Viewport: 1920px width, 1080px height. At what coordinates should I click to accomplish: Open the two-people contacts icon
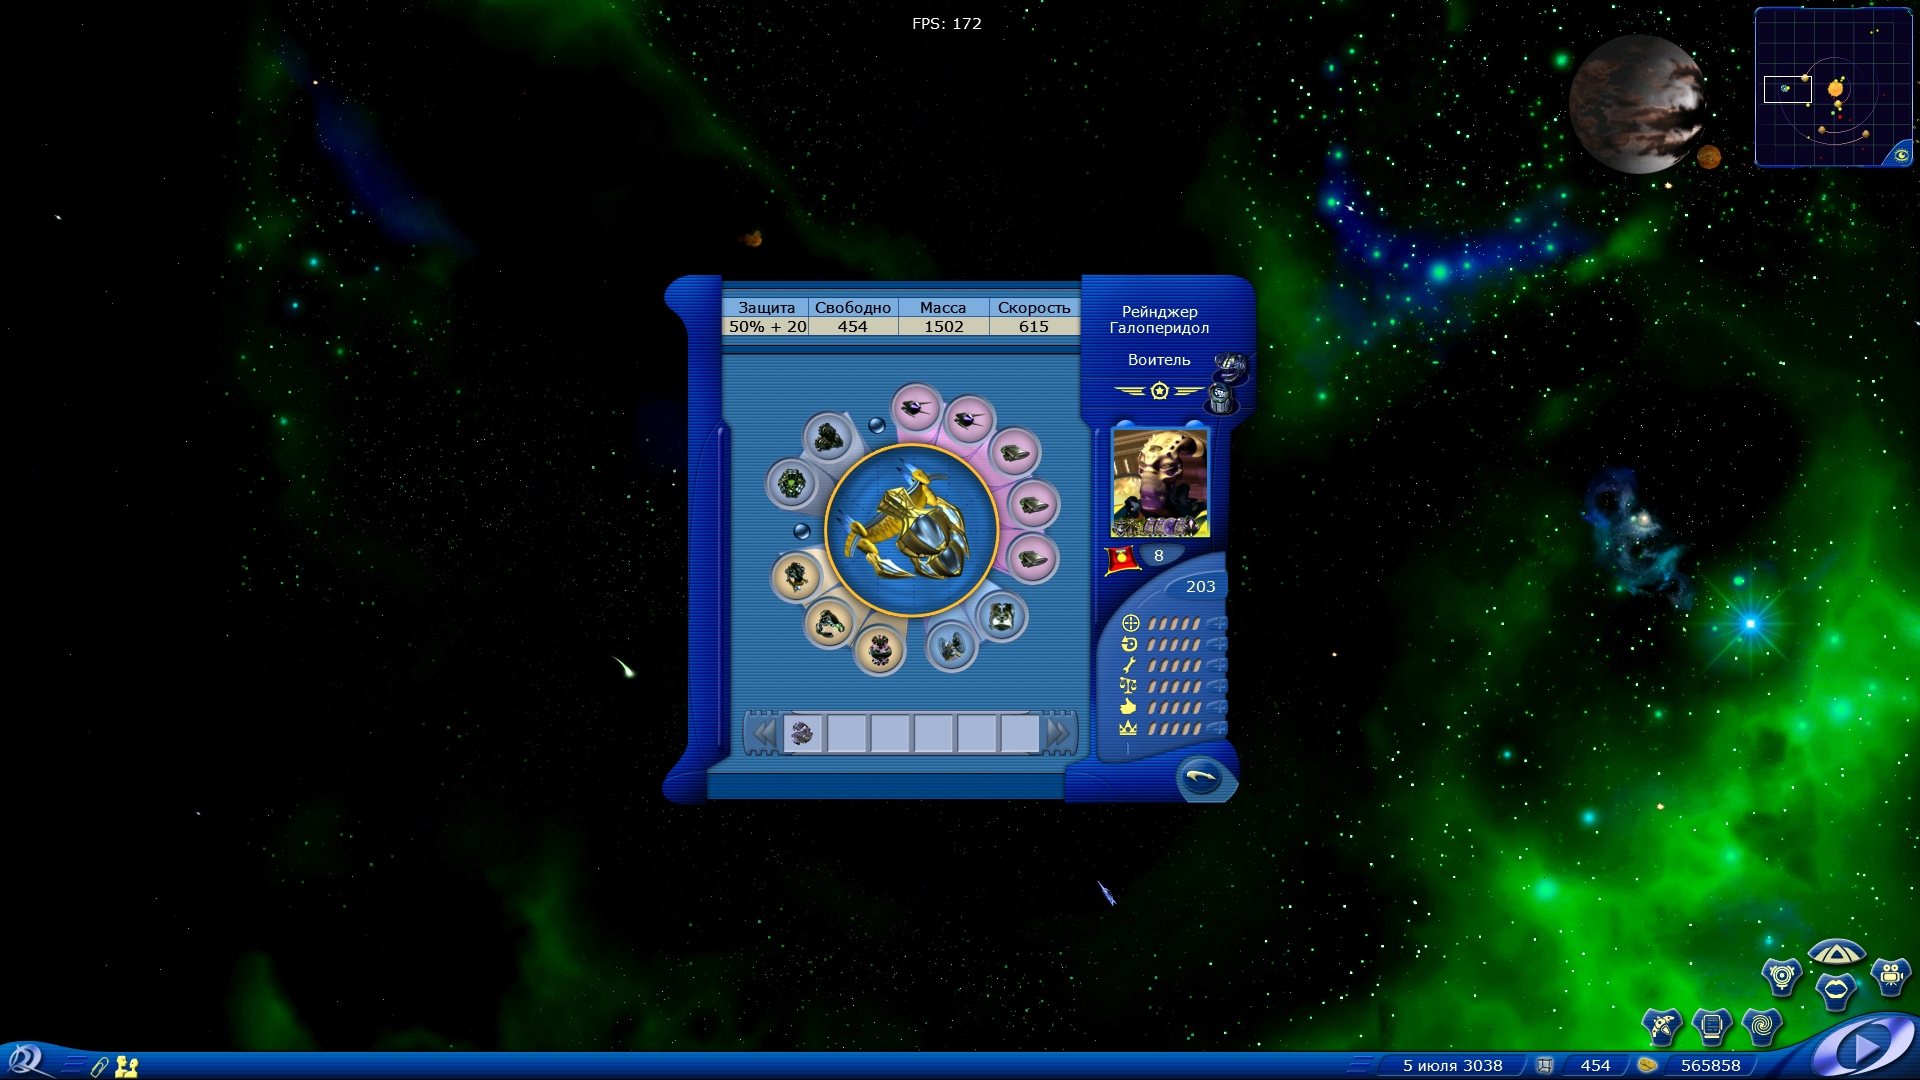127,1067
